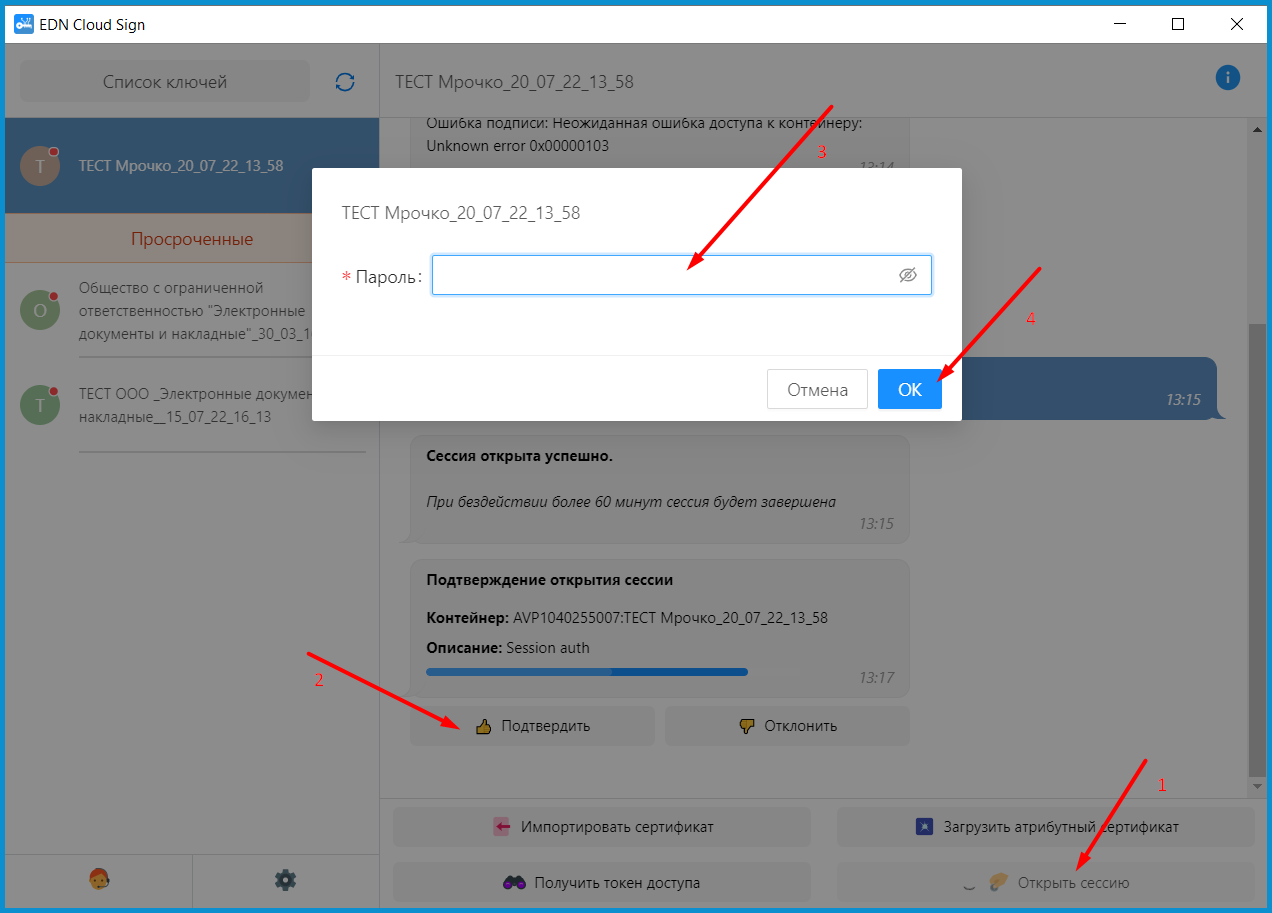Click the binoculars icon for access token
Viewport: 1272px width, 913px height.
tap(514, 883)
